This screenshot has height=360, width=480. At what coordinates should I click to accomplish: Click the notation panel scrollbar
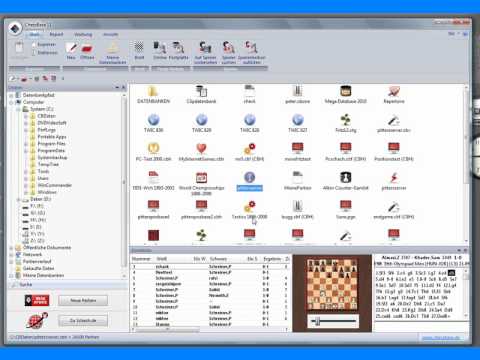[x=466, y=293]
